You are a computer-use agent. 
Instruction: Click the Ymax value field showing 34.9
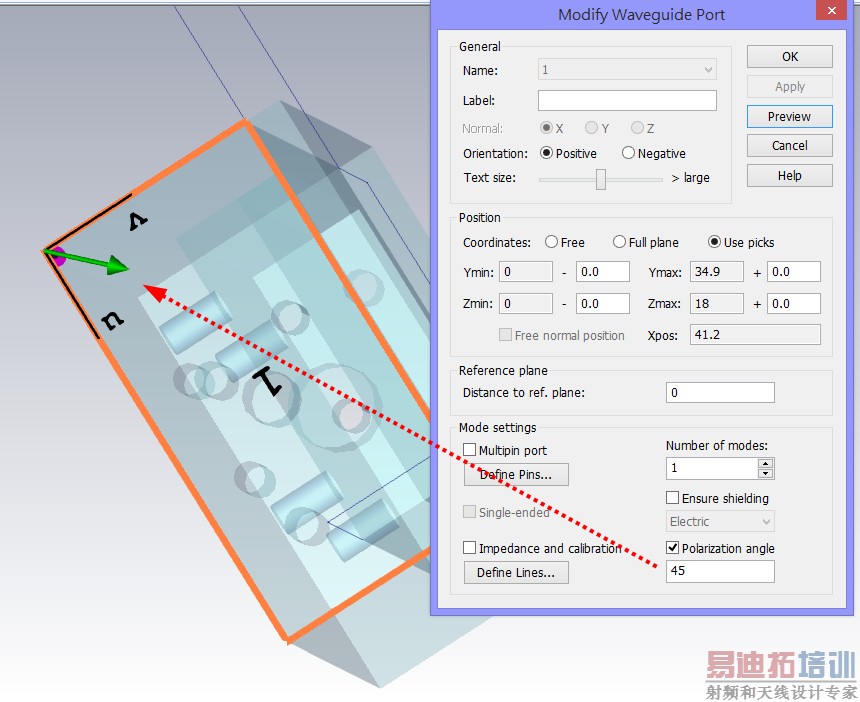point(717,271)
